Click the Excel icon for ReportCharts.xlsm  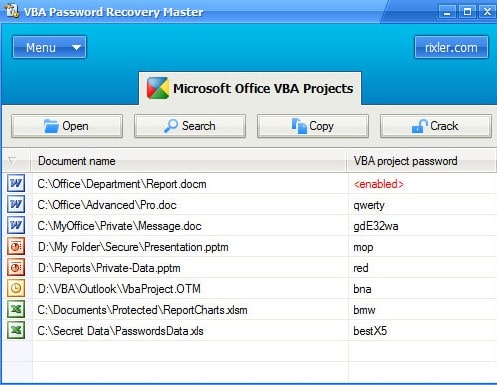pos(16,309)
